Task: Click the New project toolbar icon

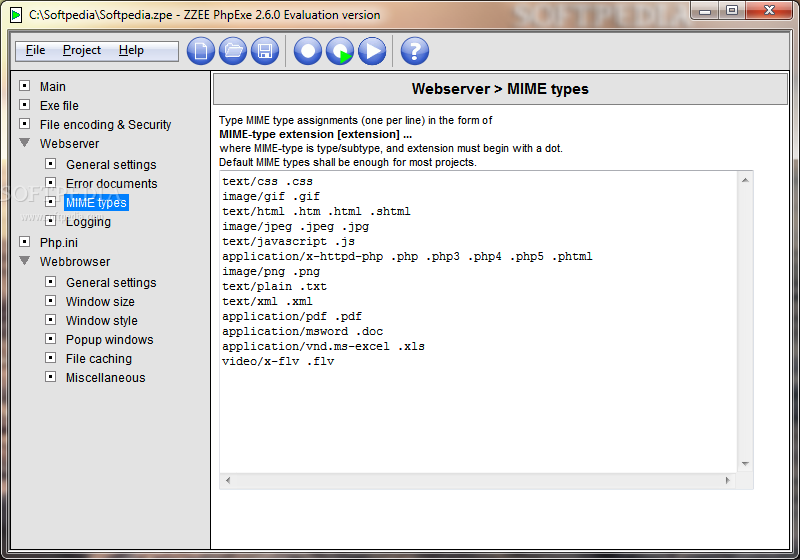Action: pyautogui.click(x=201, y=51)
